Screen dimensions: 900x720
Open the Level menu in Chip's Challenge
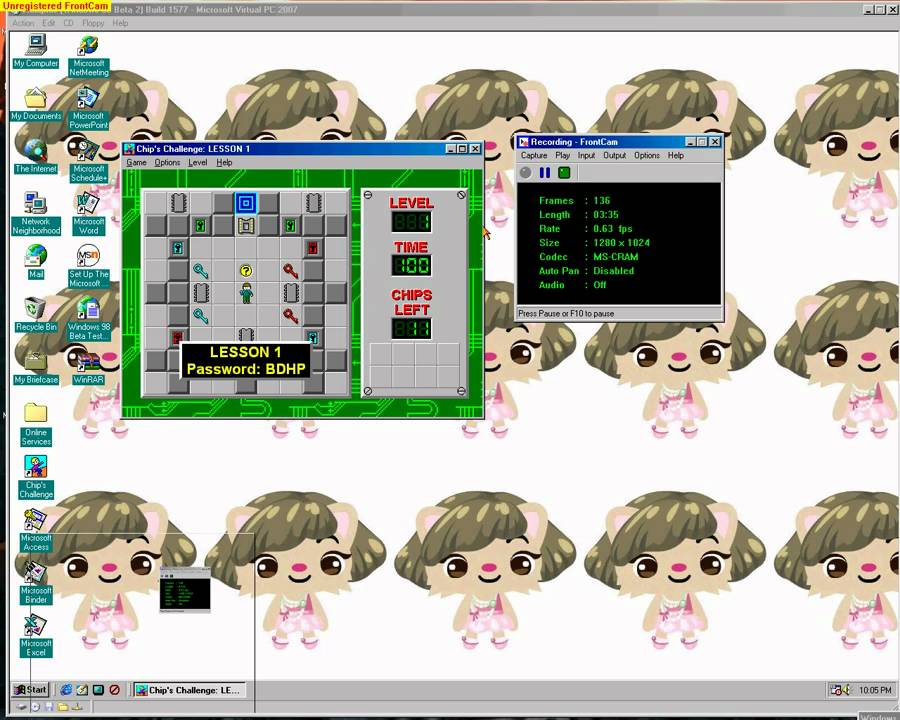(x=197, y=162)
